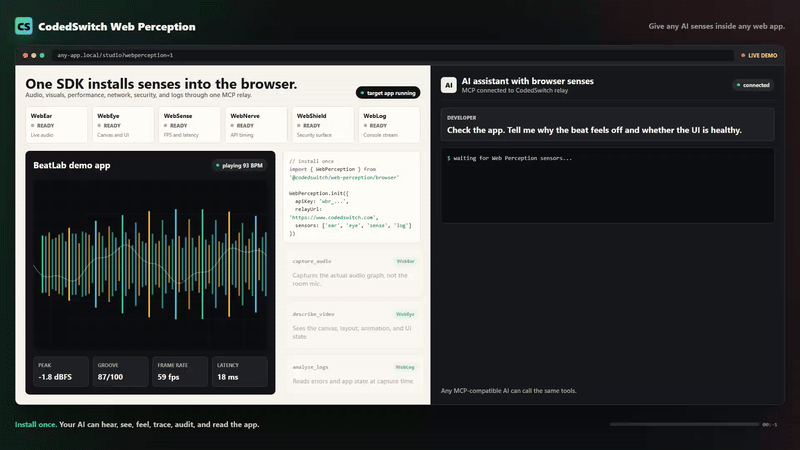Select the capture_audio tool card

point(354,274)
